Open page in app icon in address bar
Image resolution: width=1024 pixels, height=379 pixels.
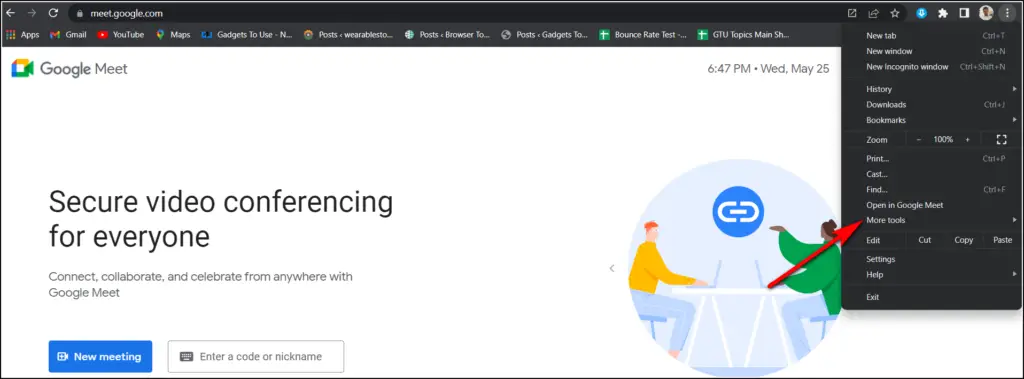coord(852,13)
